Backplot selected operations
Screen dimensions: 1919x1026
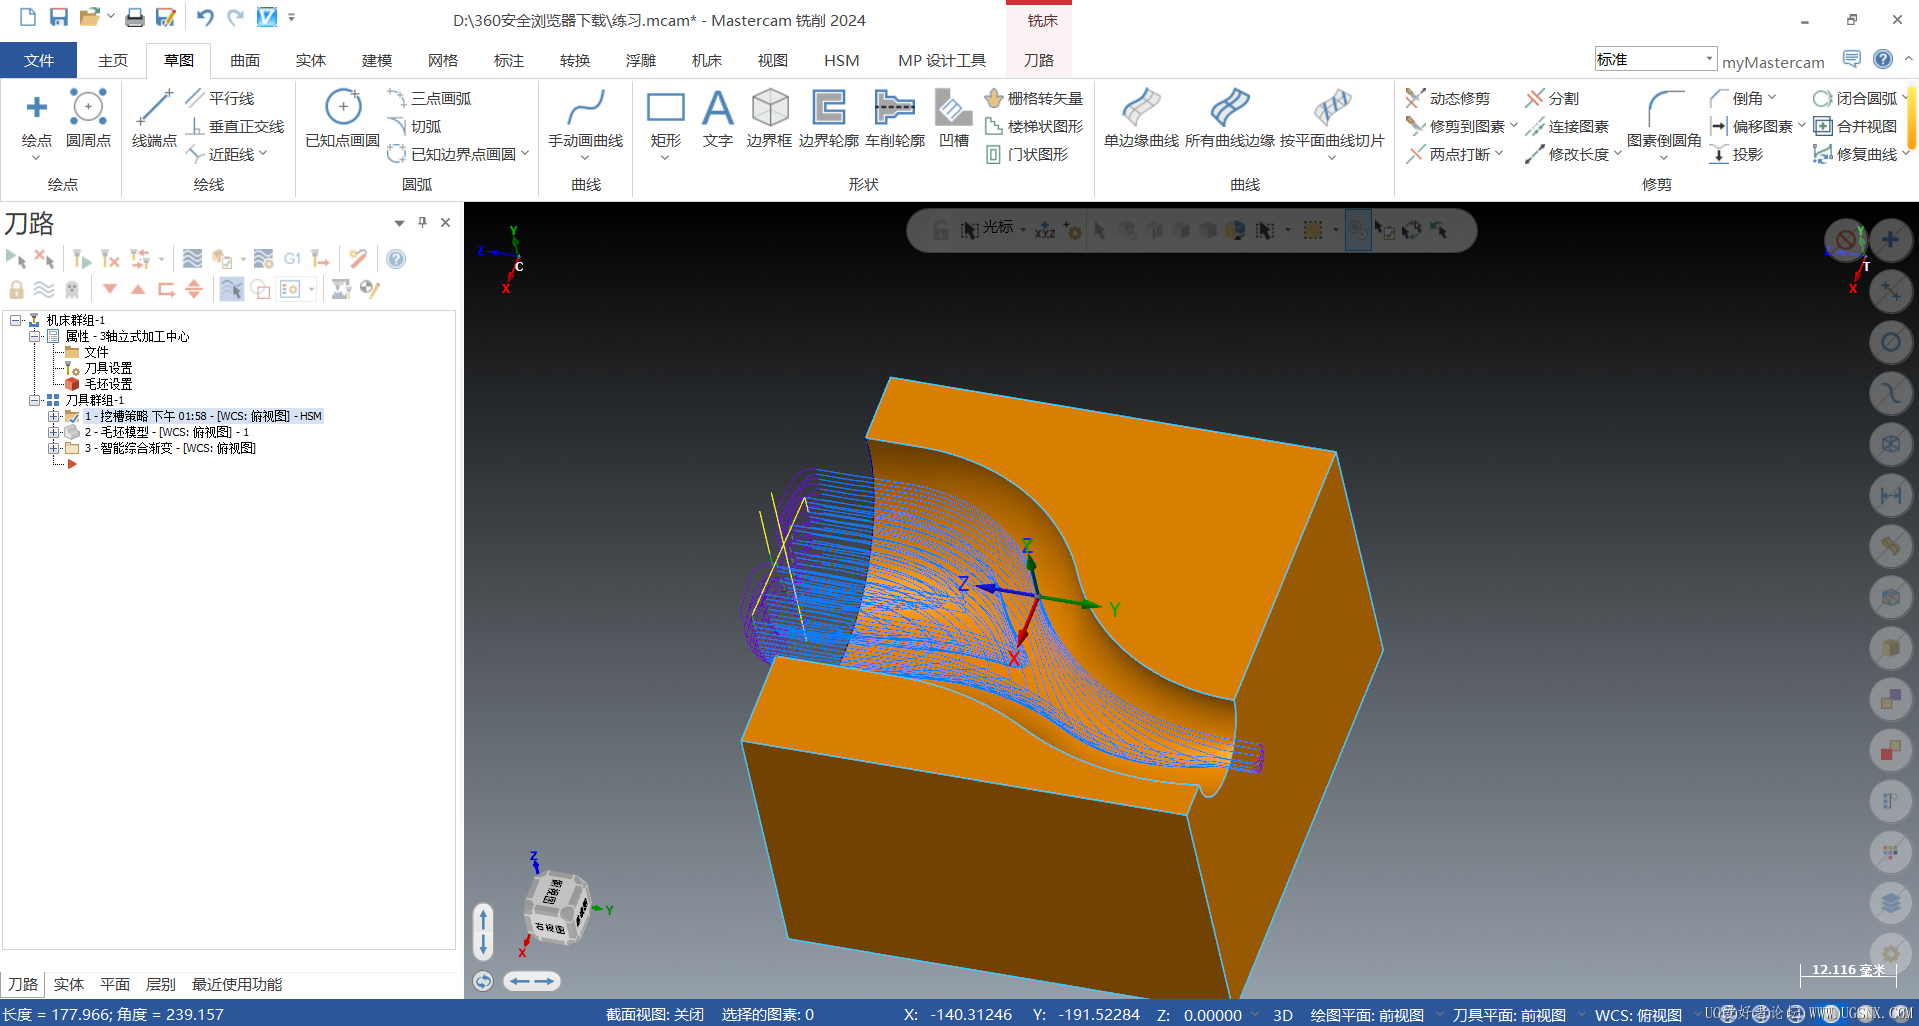[x=193, y=259]
